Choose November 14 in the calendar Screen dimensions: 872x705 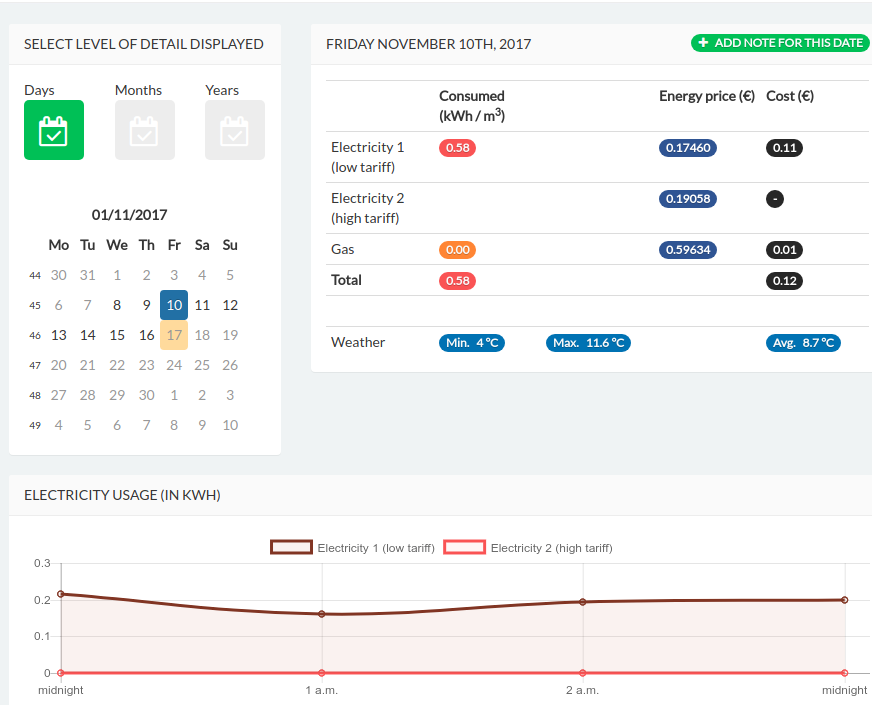(x=87, y=335)
